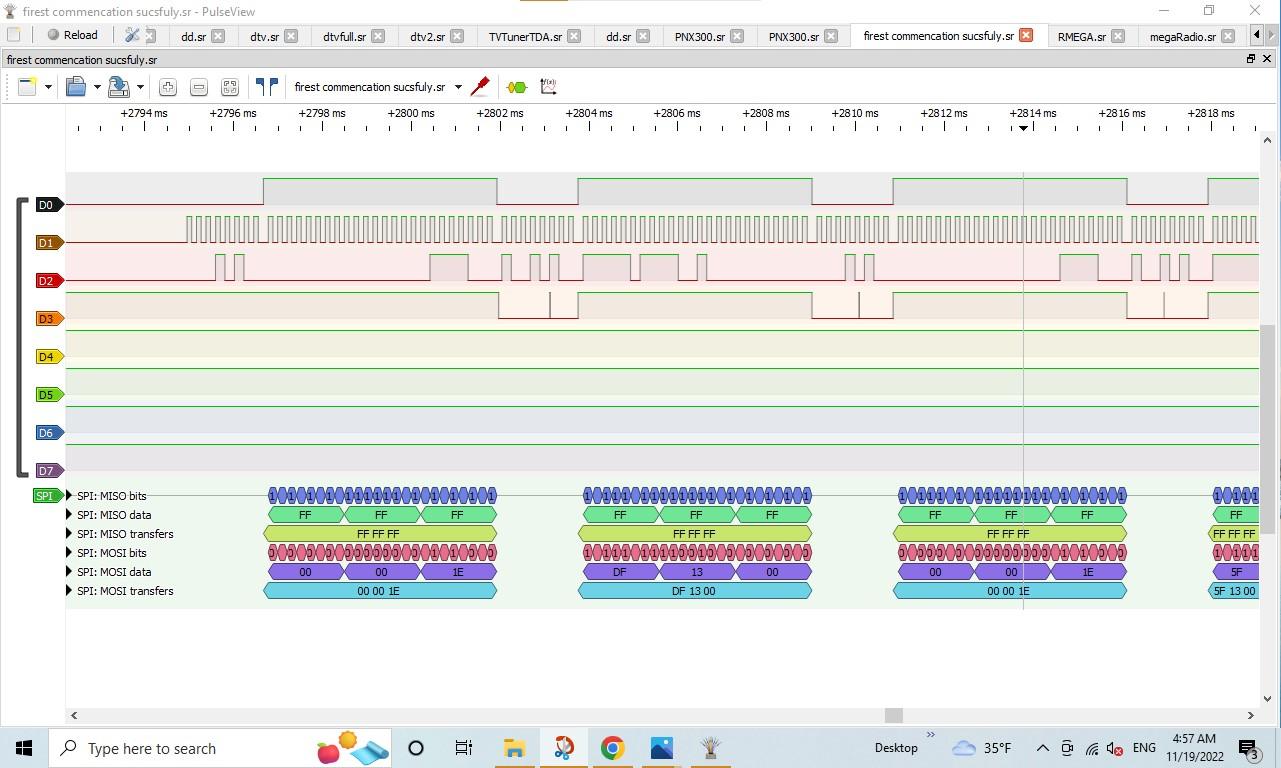Click the horizontal scrollbar right arrow

click(1250, 715)
